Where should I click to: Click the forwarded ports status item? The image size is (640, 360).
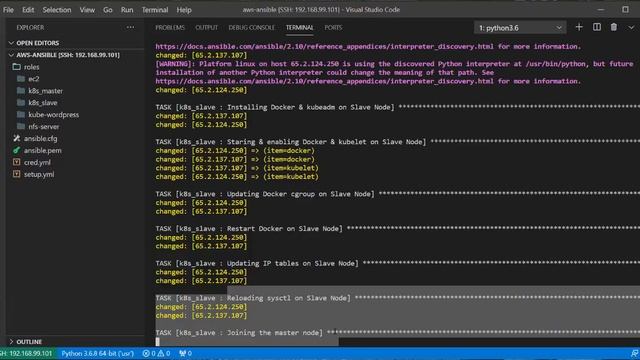coord(186,353)
